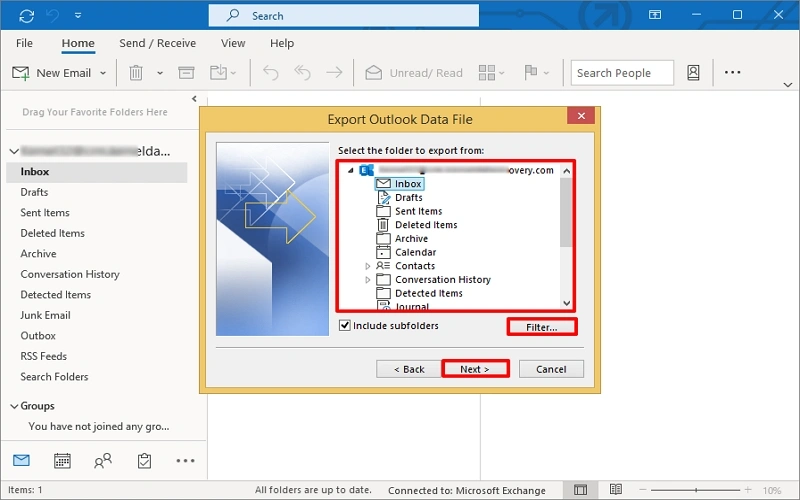This screenshot has height=500, width=800.
Task: Click the Forward arrow icon
Action: tap(334, 73)
